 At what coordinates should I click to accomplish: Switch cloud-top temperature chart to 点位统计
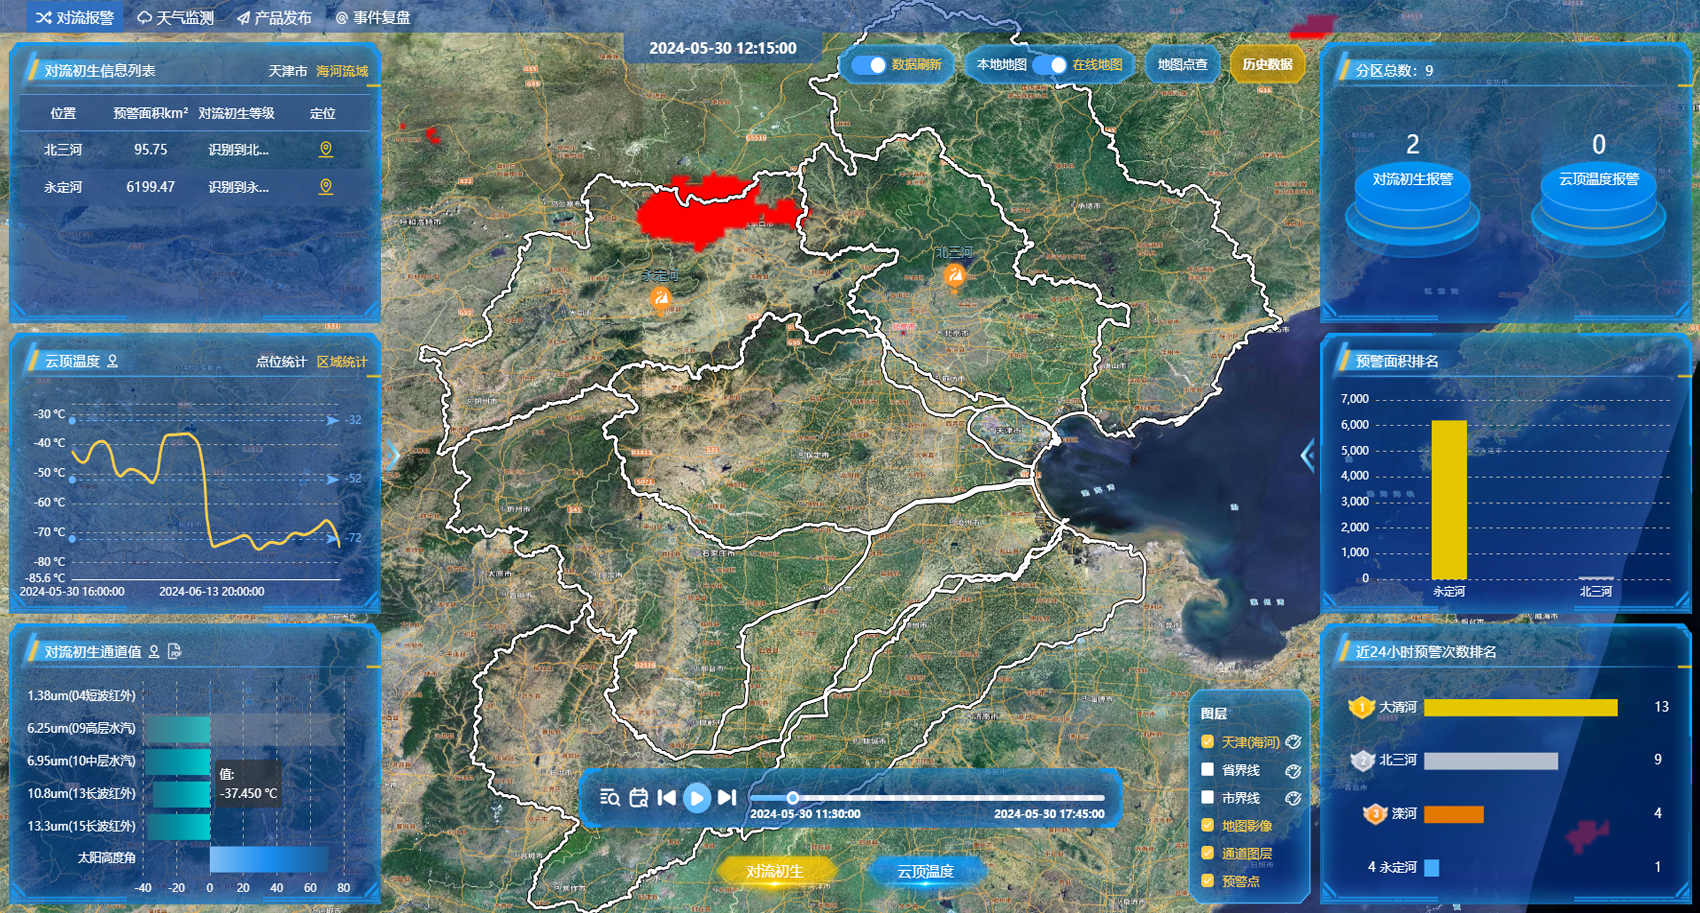point(281,362)
